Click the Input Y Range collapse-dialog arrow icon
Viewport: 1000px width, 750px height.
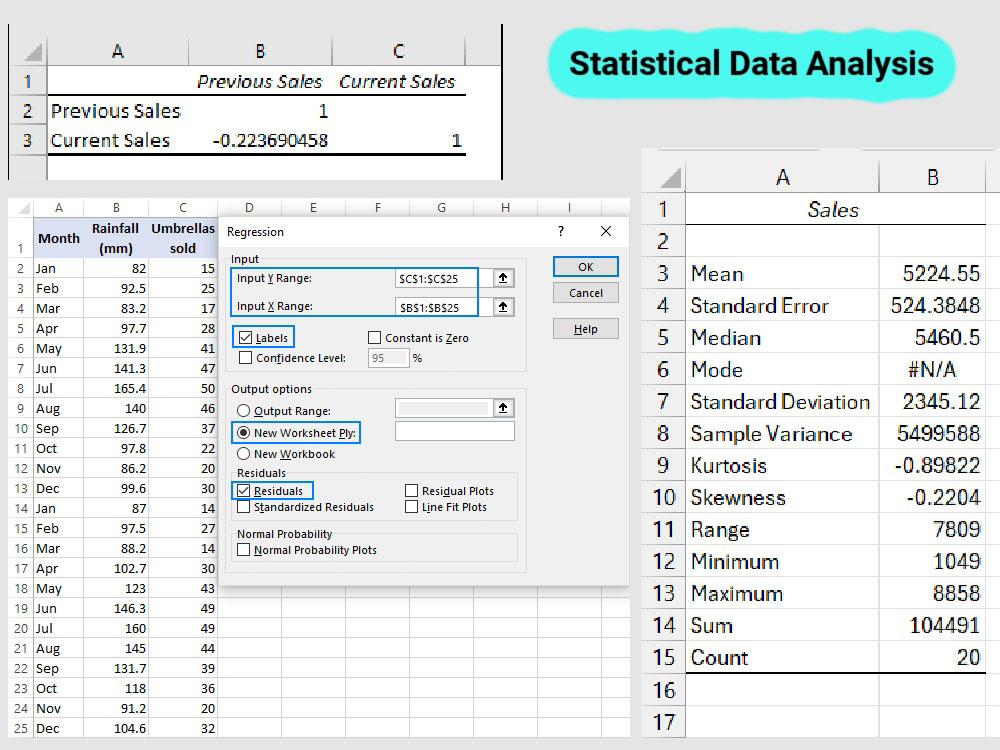(x=503, y=278)
